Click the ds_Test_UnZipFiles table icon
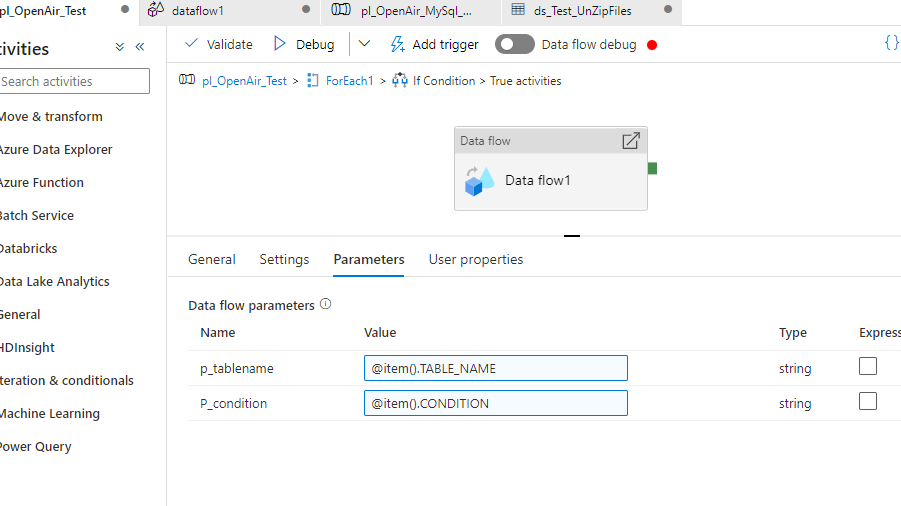The height and width of the screenshot is (506, 901). 518,9
